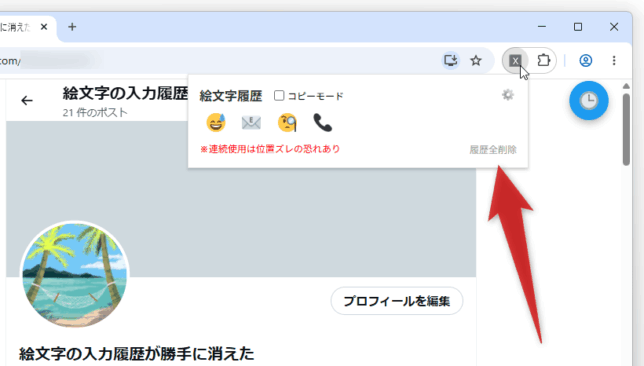Image resolution: width=644 pixels, height=366 pixels.
Task: Click the emoji history extension icon
Action: 515,61
